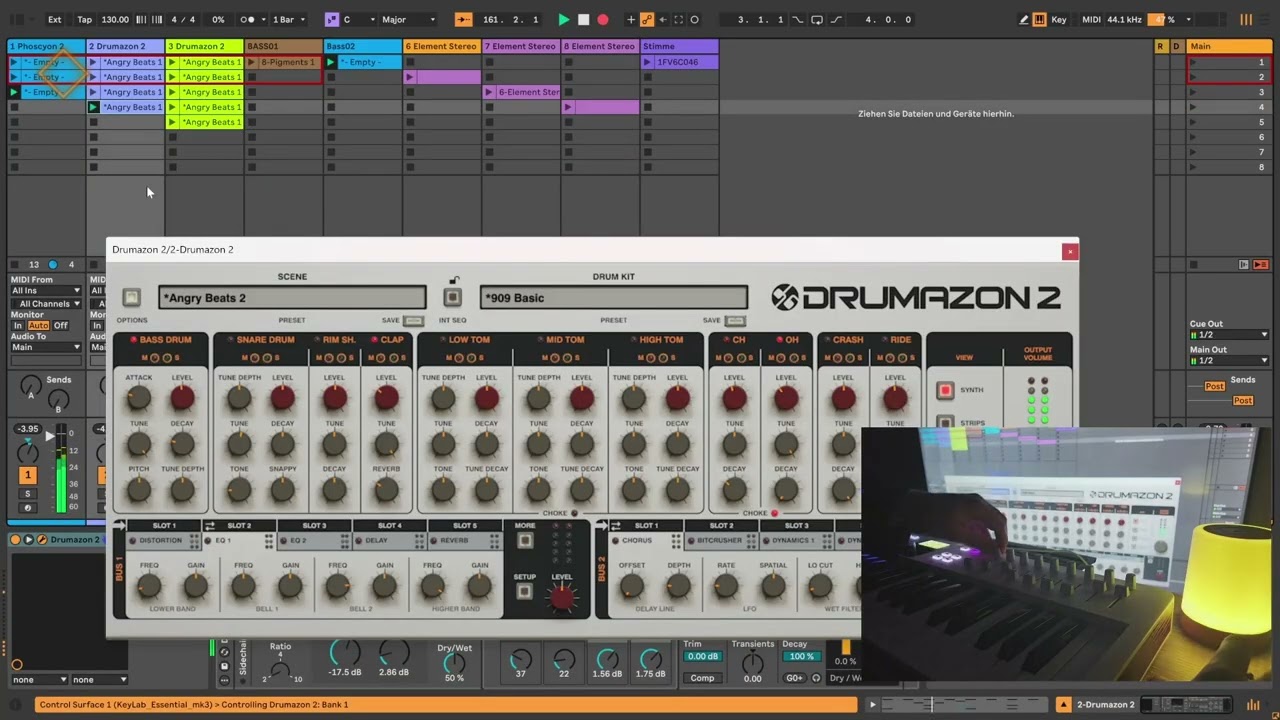Toggle the automation arm icon in transport
Image resolution: width=1280 pixels, height=720 pixels.
[647, 19]
